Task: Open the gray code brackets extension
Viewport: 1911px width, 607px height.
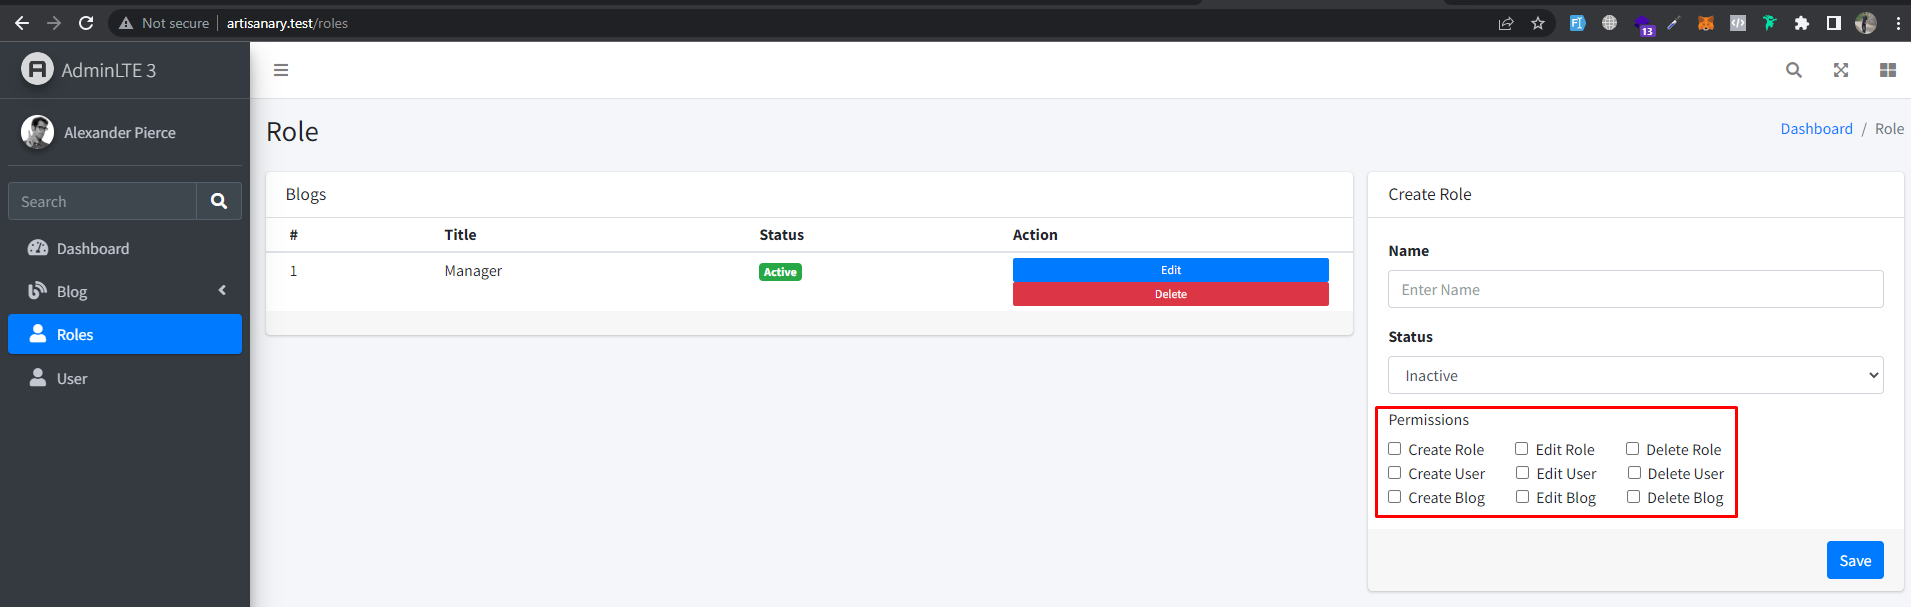Action: pos(1738,23)
